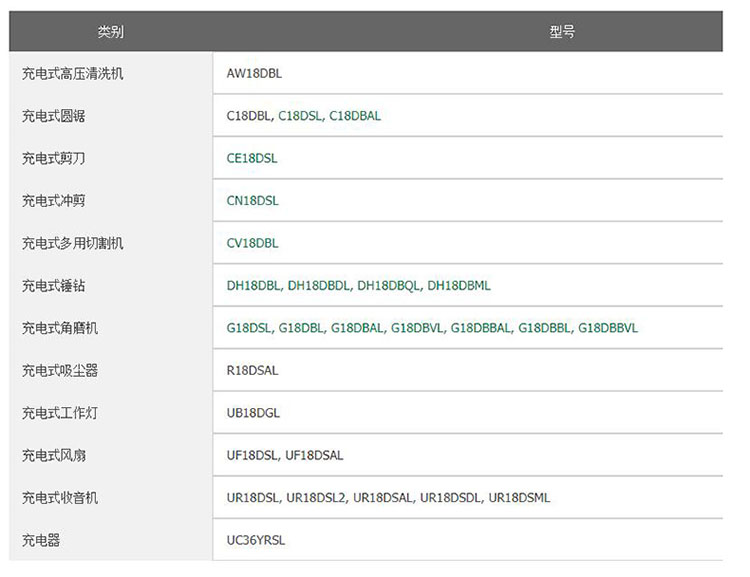Open the DH18DBL rotary hammer link
This screenshot has height=577, width=750.
pyautogui.click(x=254, y=286)
